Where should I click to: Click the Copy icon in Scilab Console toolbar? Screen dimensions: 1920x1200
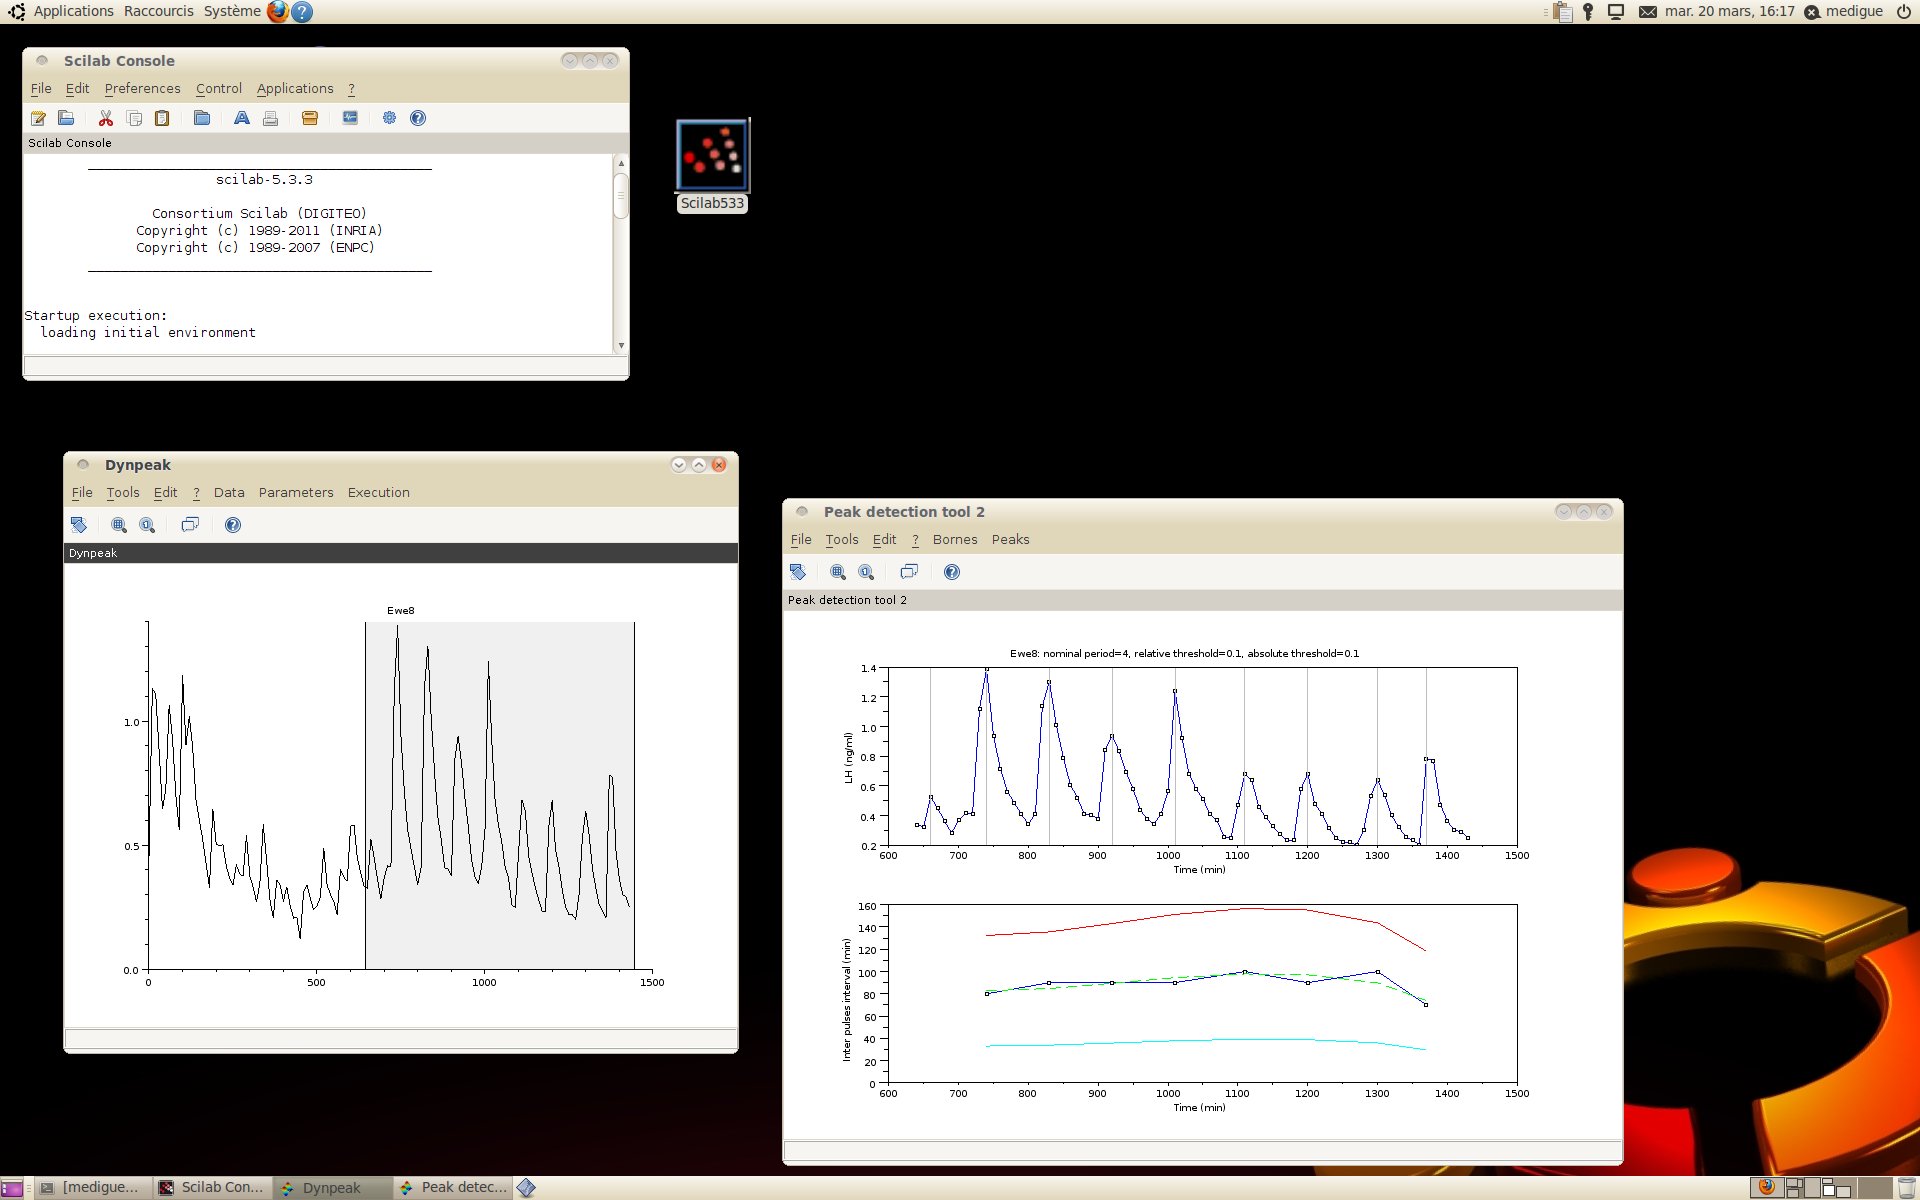point(134,118)
